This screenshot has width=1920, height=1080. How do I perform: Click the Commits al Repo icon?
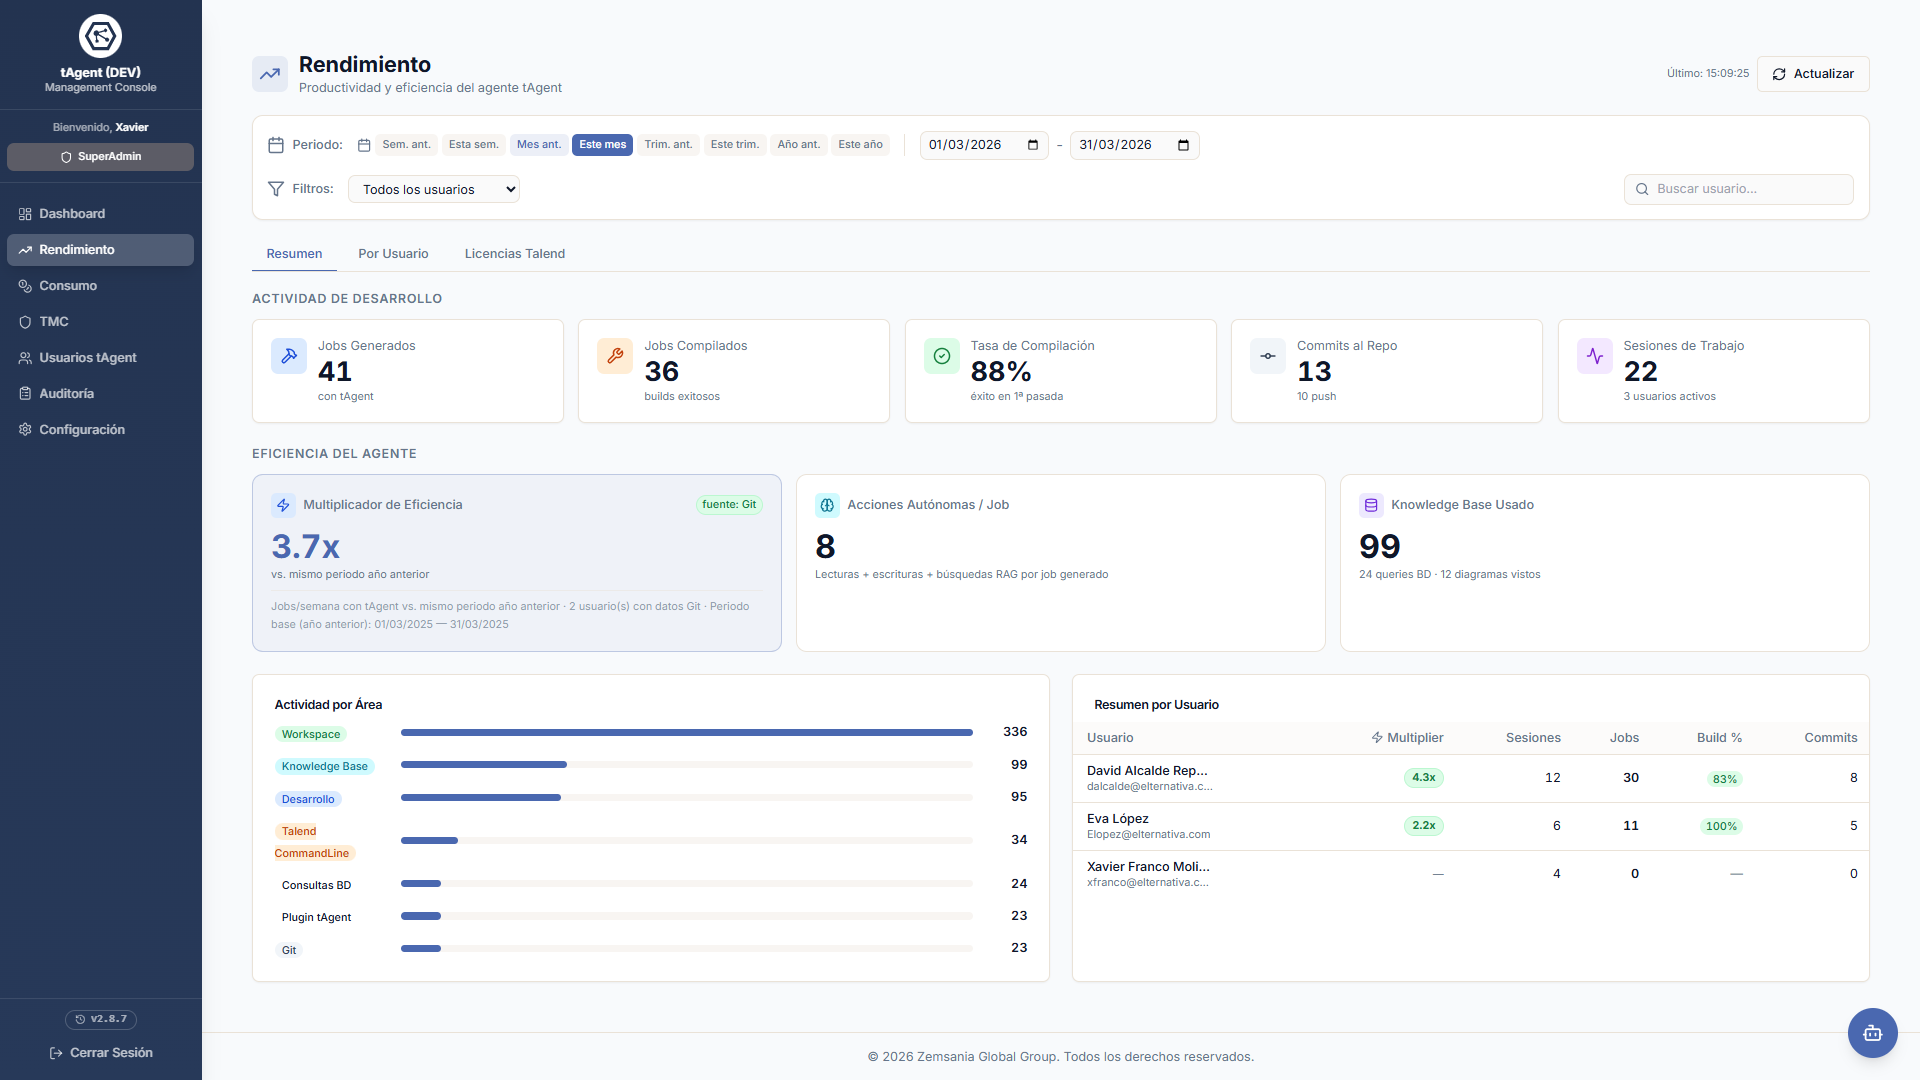click(1268, 356)
